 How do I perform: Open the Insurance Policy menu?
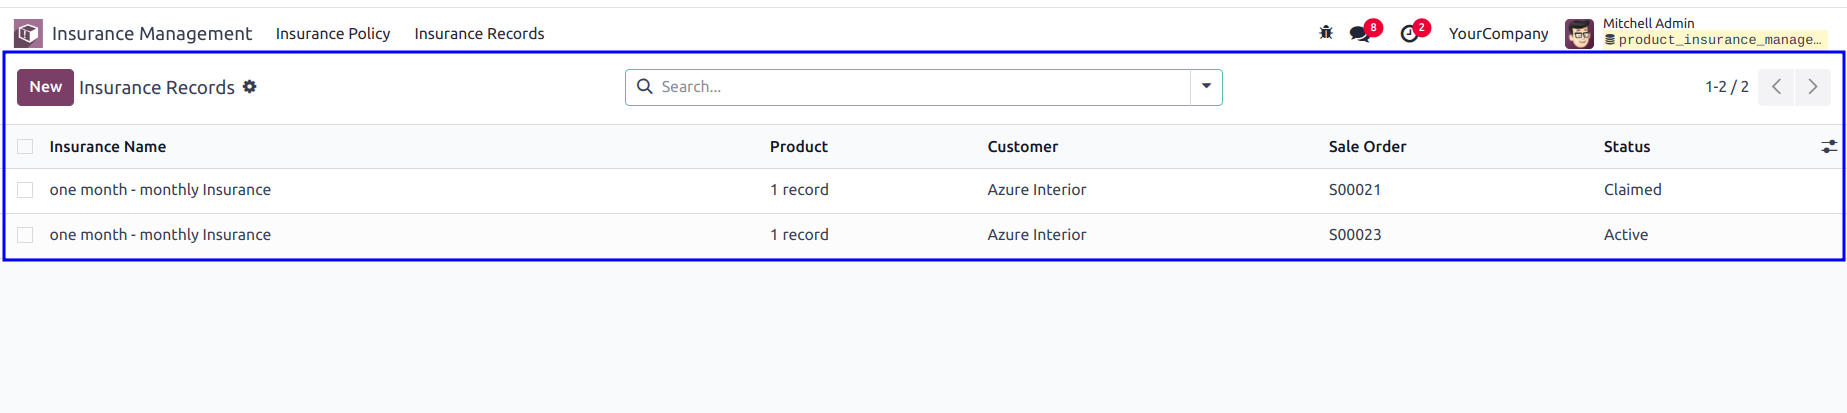click(333, 34)
